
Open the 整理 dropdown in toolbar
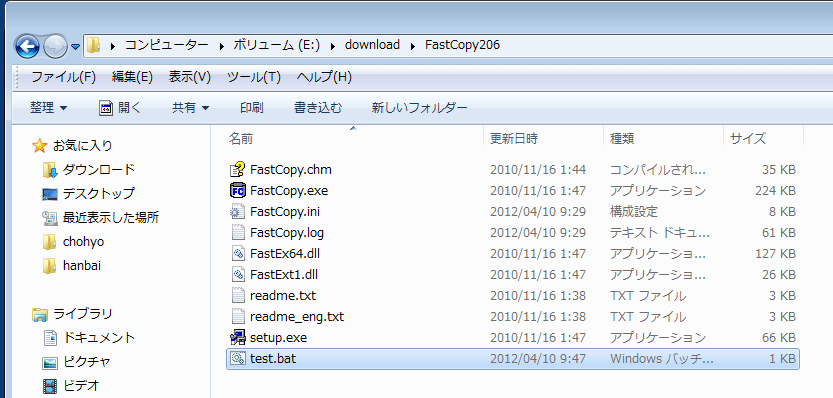(48, 108)
